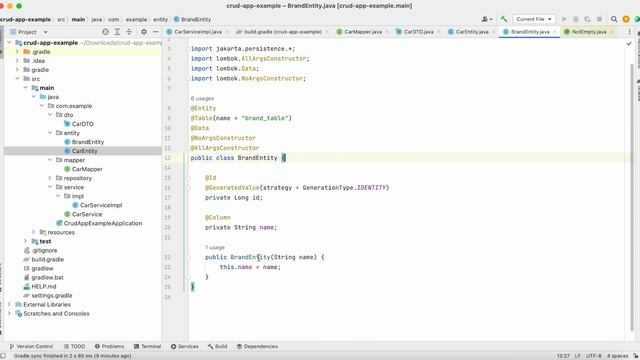Open the user account icon dropdown
Screen dimensions: 640x360
tap(487, 19)
